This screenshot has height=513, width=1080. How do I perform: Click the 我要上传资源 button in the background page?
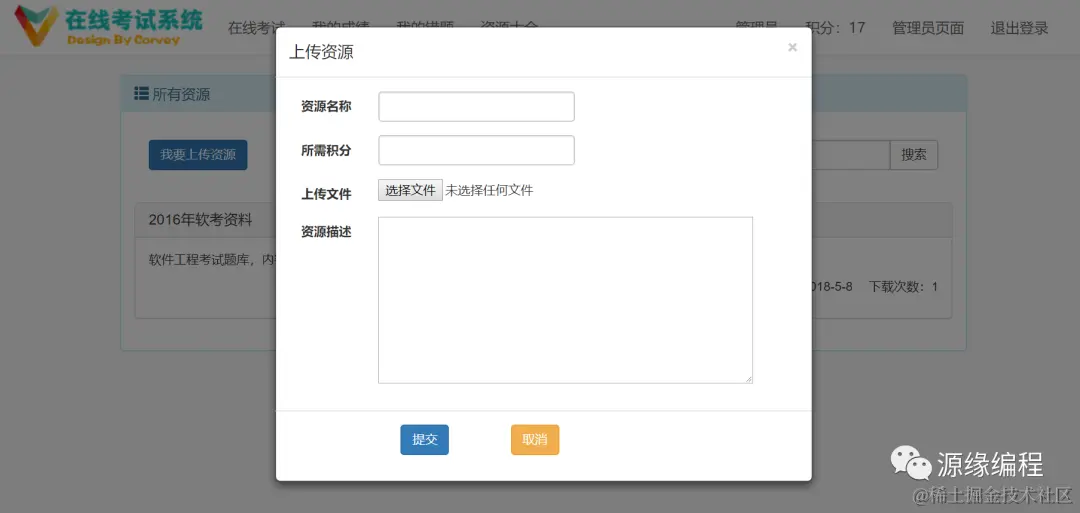[x=198, y=155]
